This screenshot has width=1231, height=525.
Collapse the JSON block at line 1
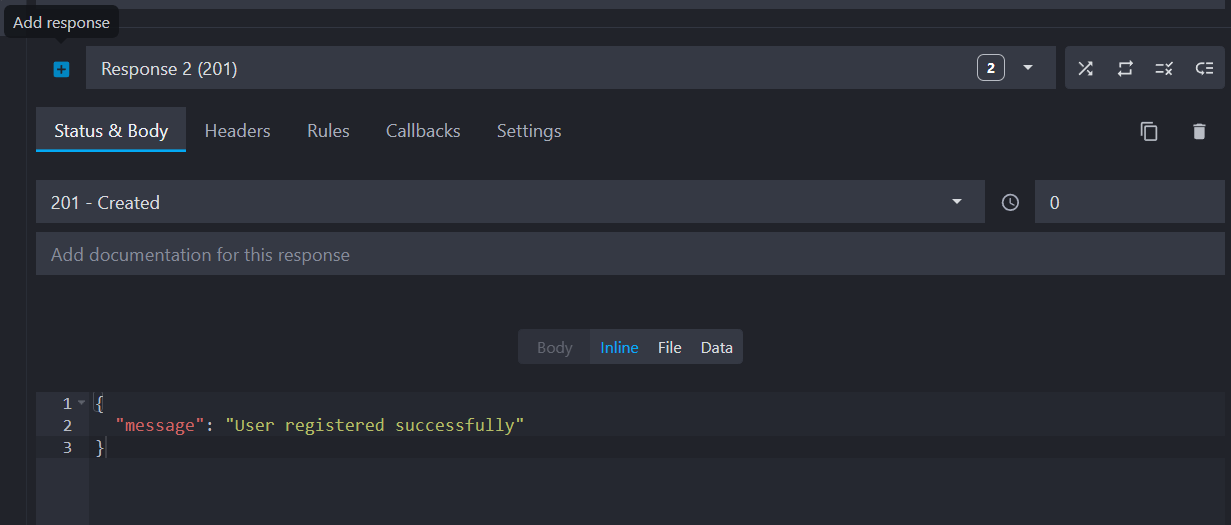coord(82,403)
